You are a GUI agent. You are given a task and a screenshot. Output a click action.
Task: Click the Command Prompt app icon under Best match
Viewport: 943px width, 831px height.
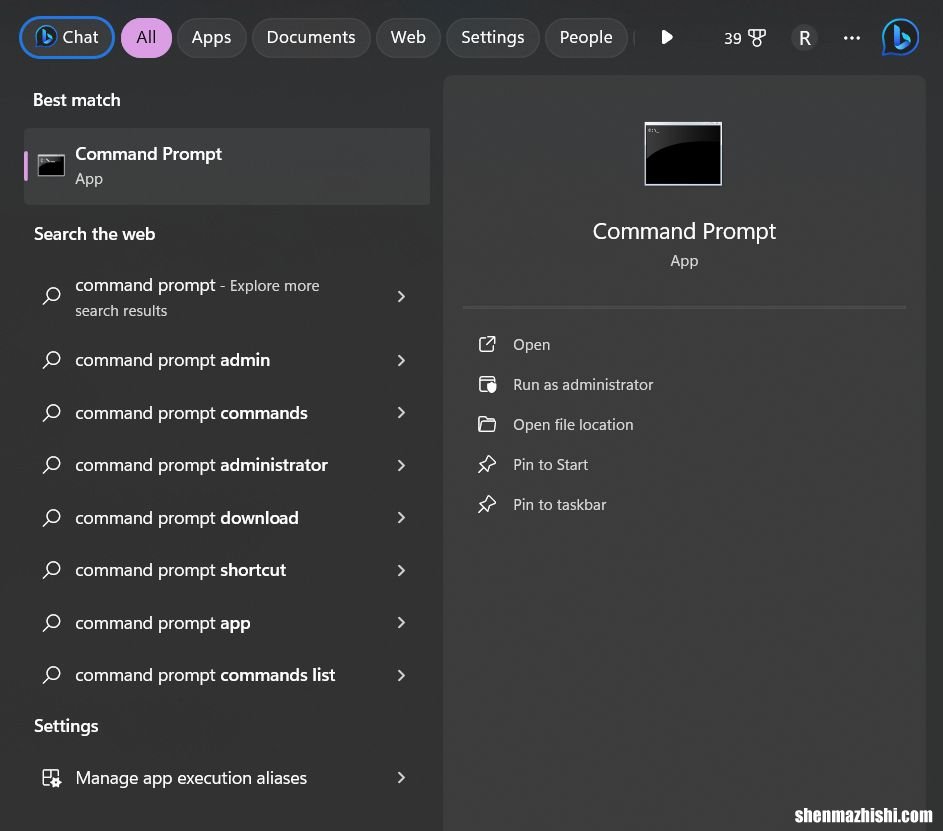50,165
